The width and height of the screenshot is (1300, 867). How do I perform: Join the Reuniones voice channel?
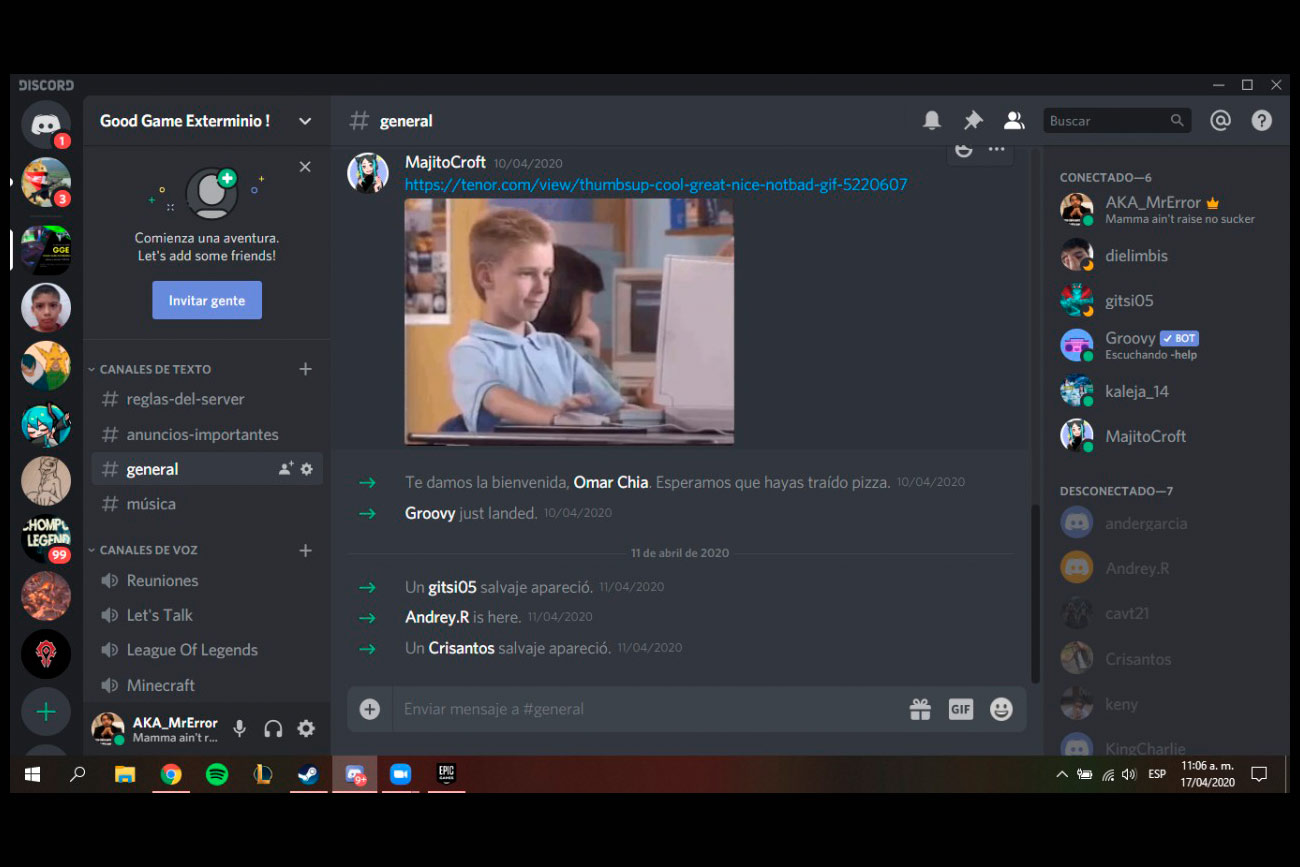[207, 581]
